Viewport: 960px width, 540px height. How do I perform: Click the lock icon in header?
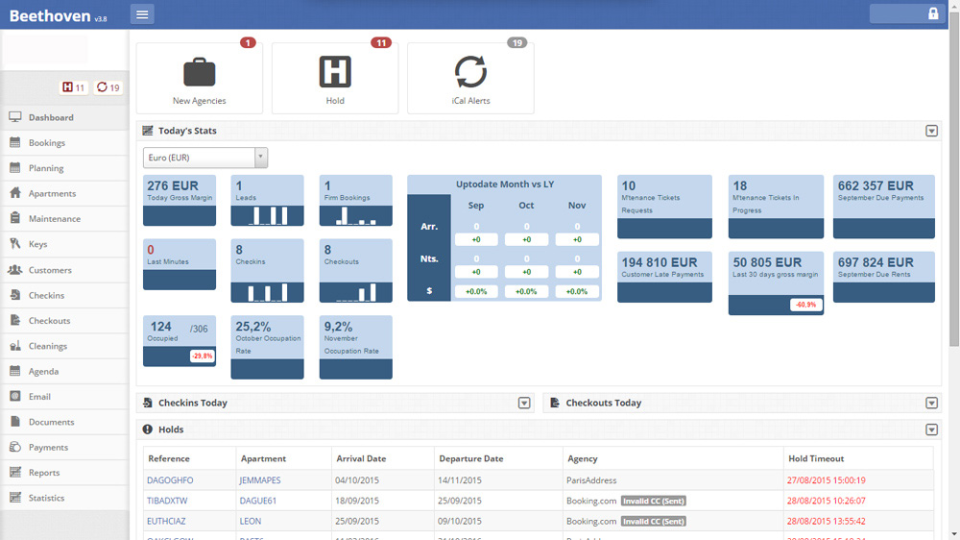(932, 13)
